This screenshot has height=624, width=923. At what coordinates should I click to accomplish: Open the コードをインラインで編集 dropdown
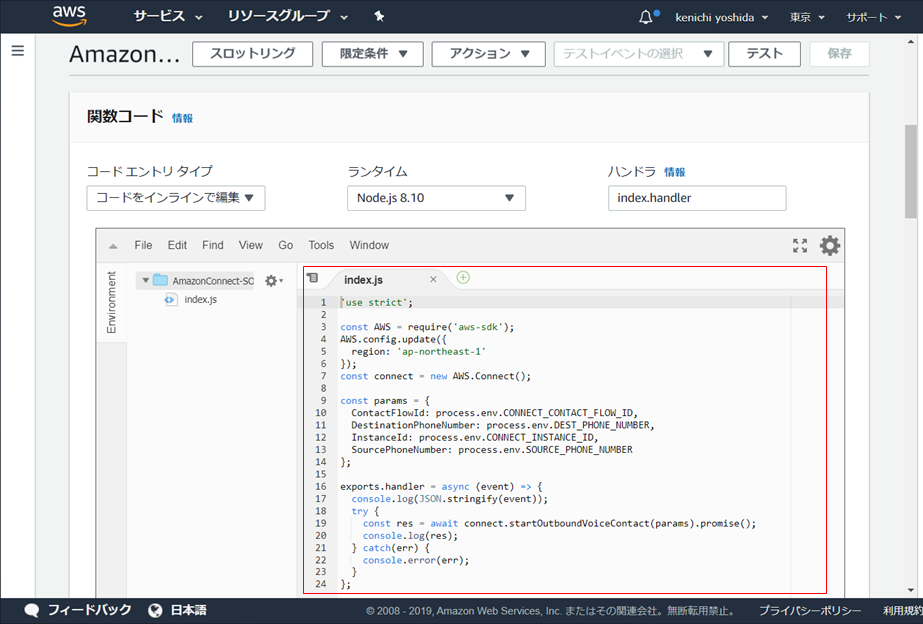click(175, 198)
